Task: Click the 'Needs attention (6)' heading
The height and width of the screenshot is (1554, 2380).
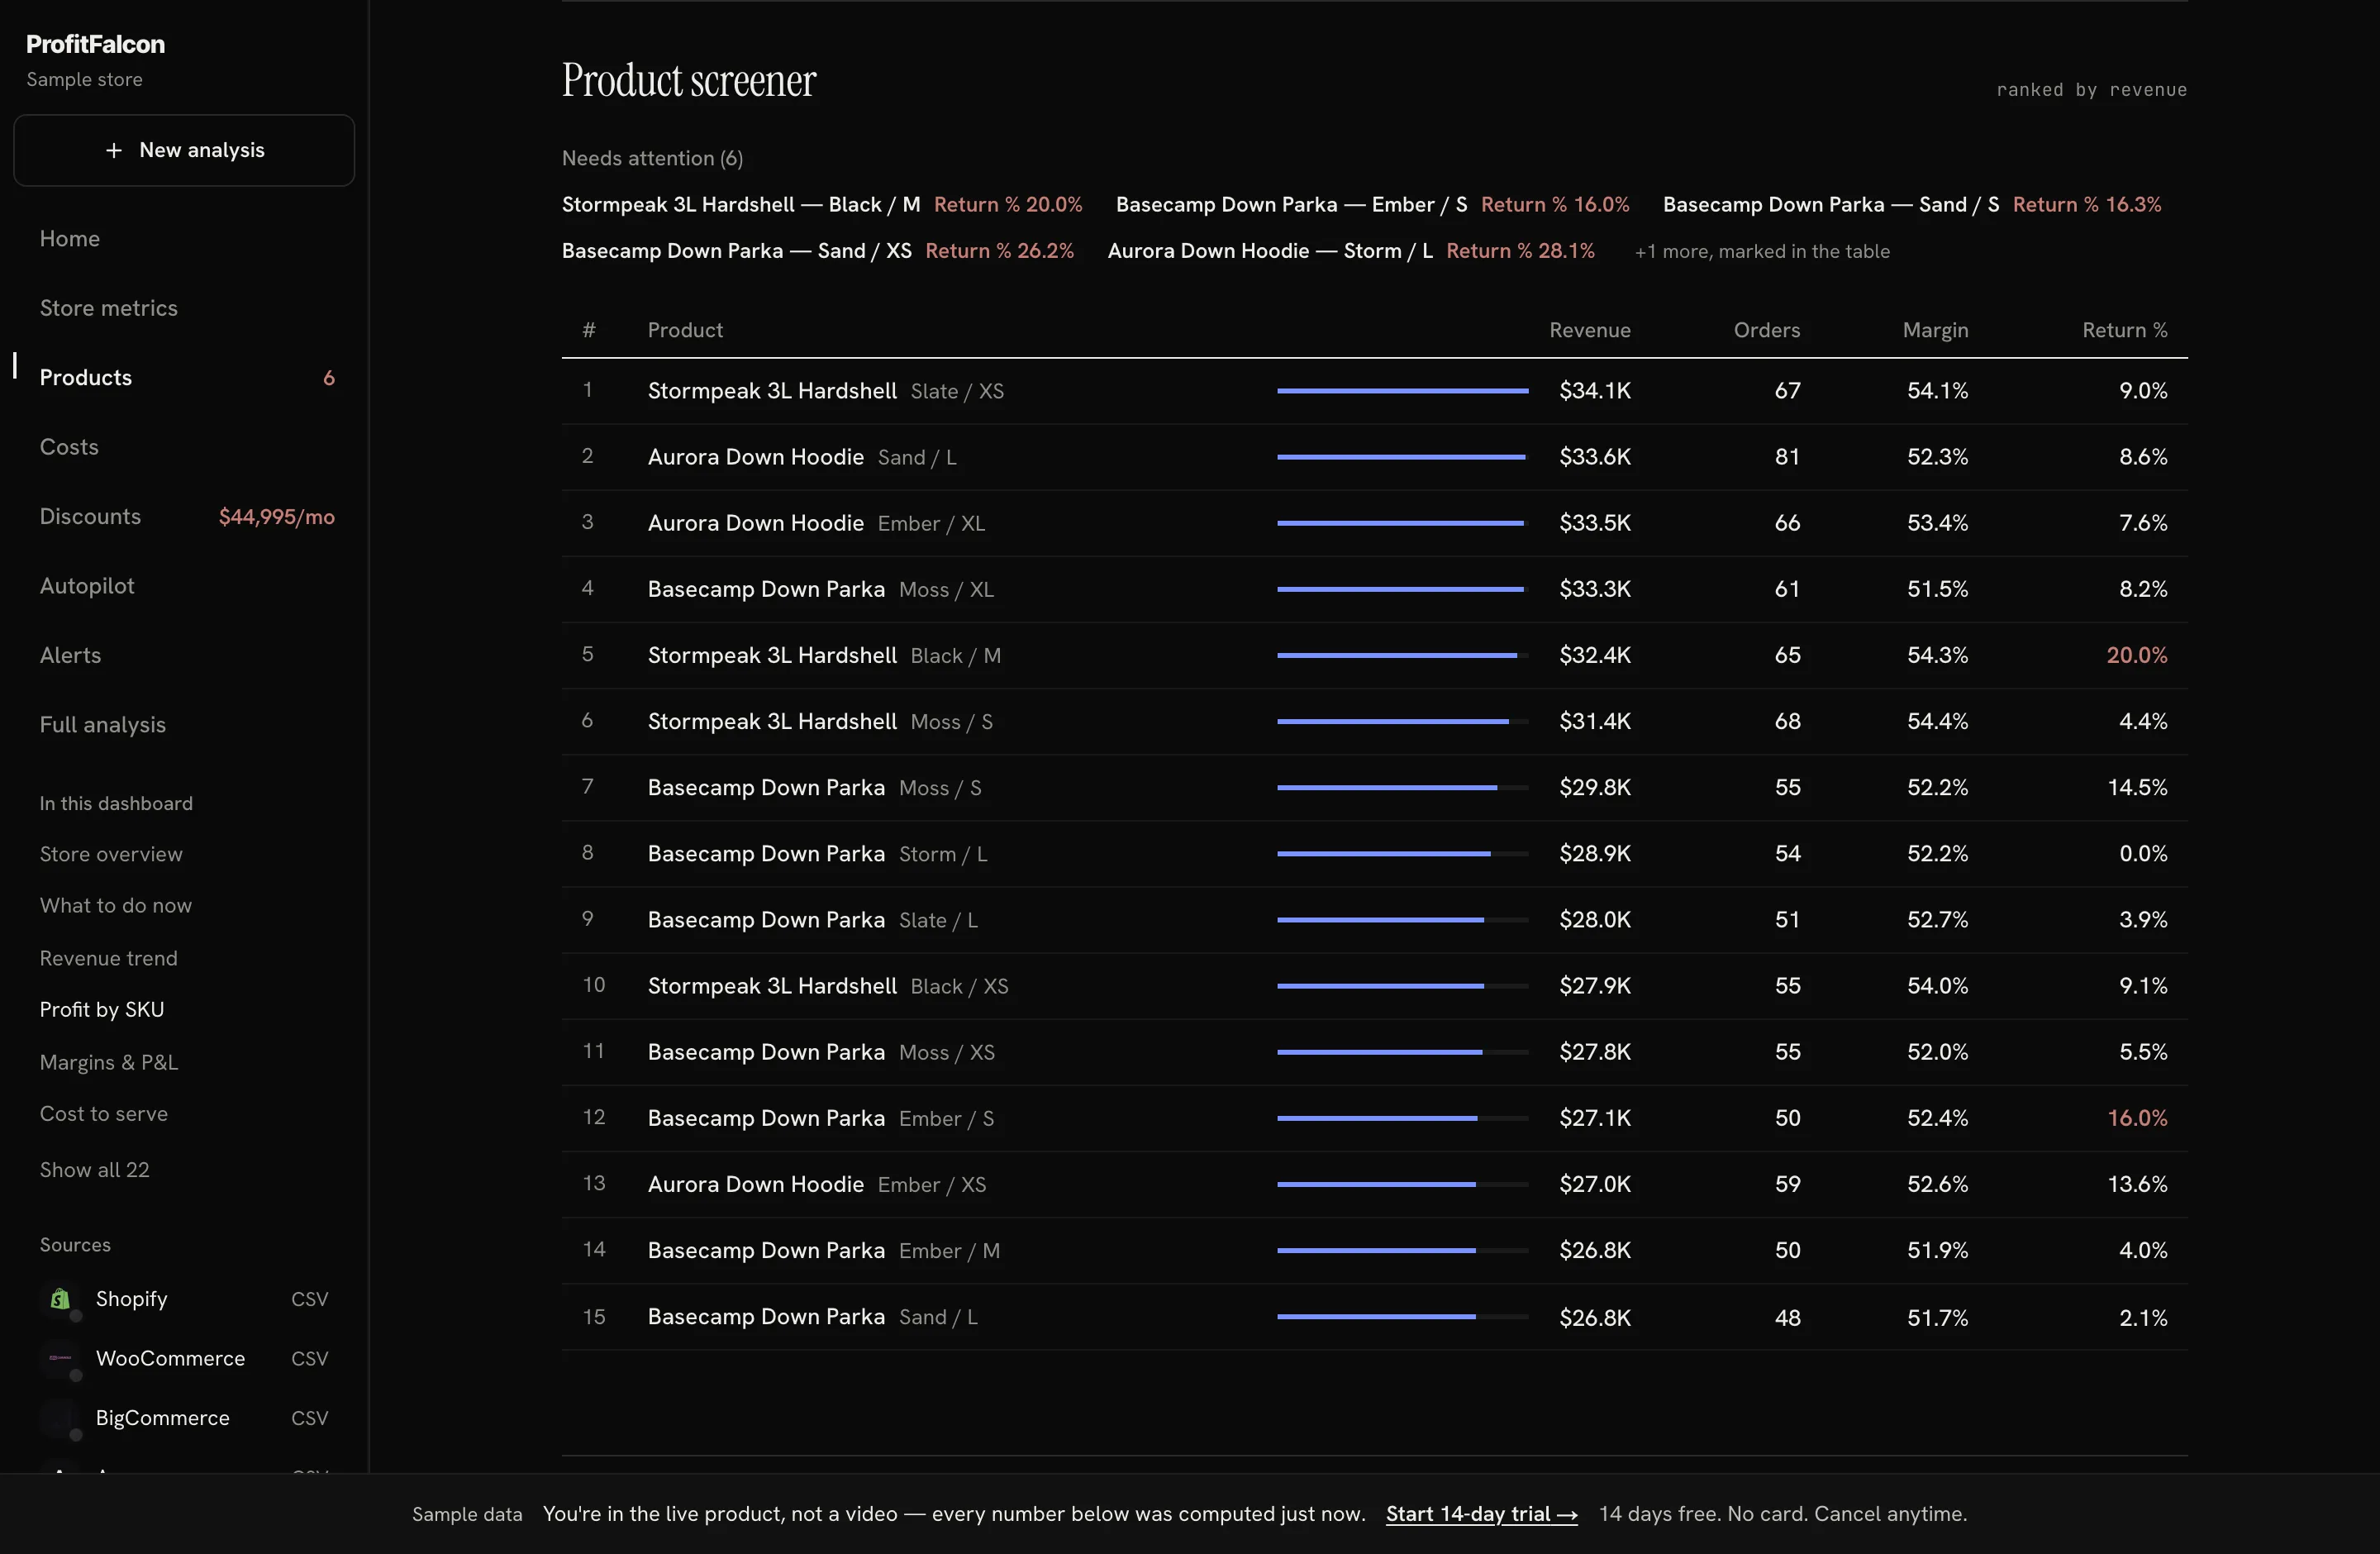Action: 652,158
